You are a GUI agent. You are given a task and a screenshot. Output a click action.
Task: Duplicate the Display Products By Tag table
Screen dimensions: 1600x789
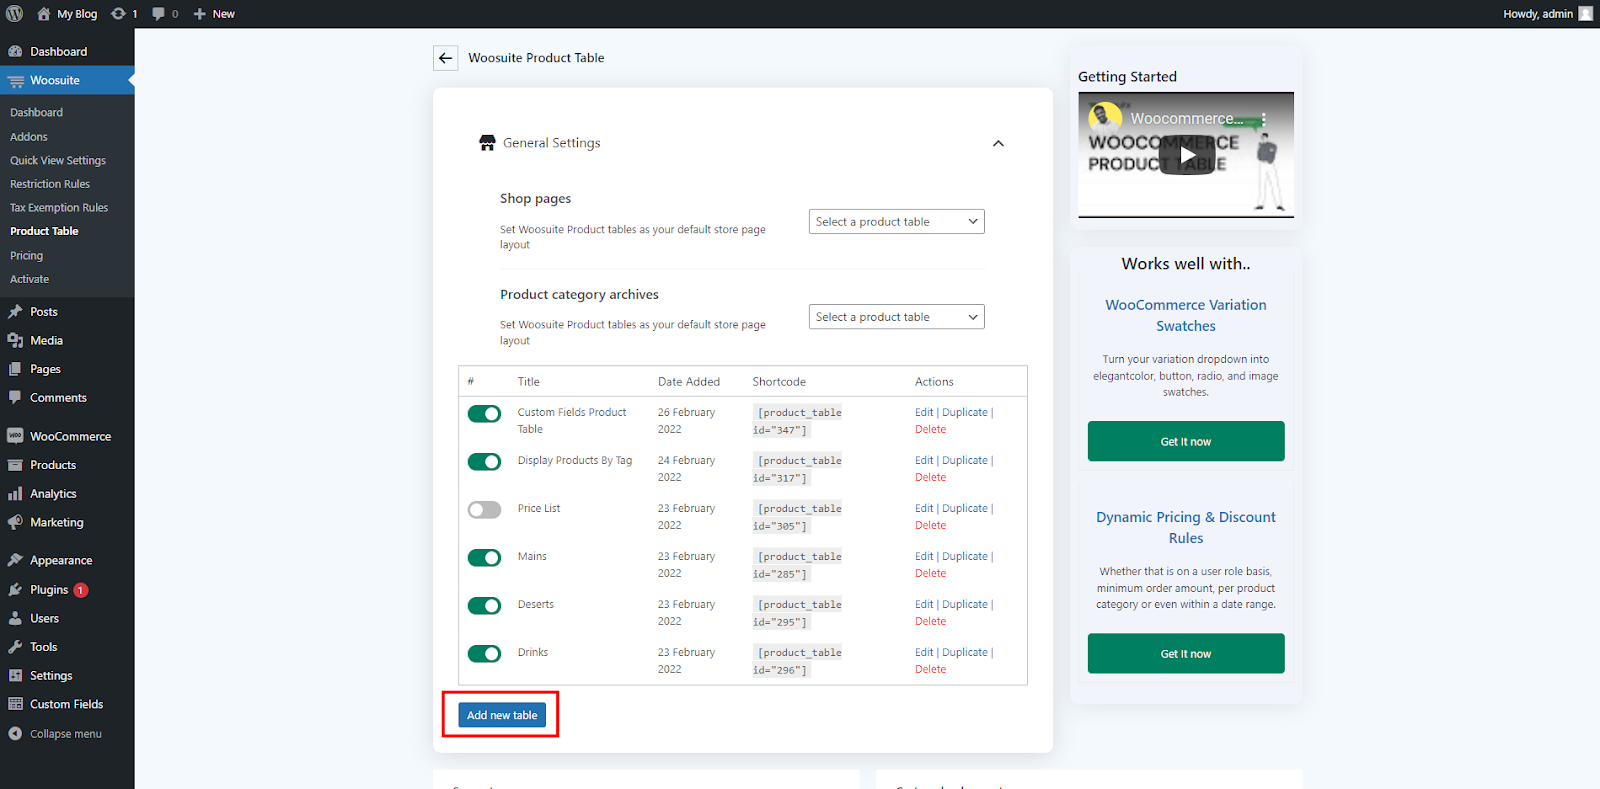(965, 460)
